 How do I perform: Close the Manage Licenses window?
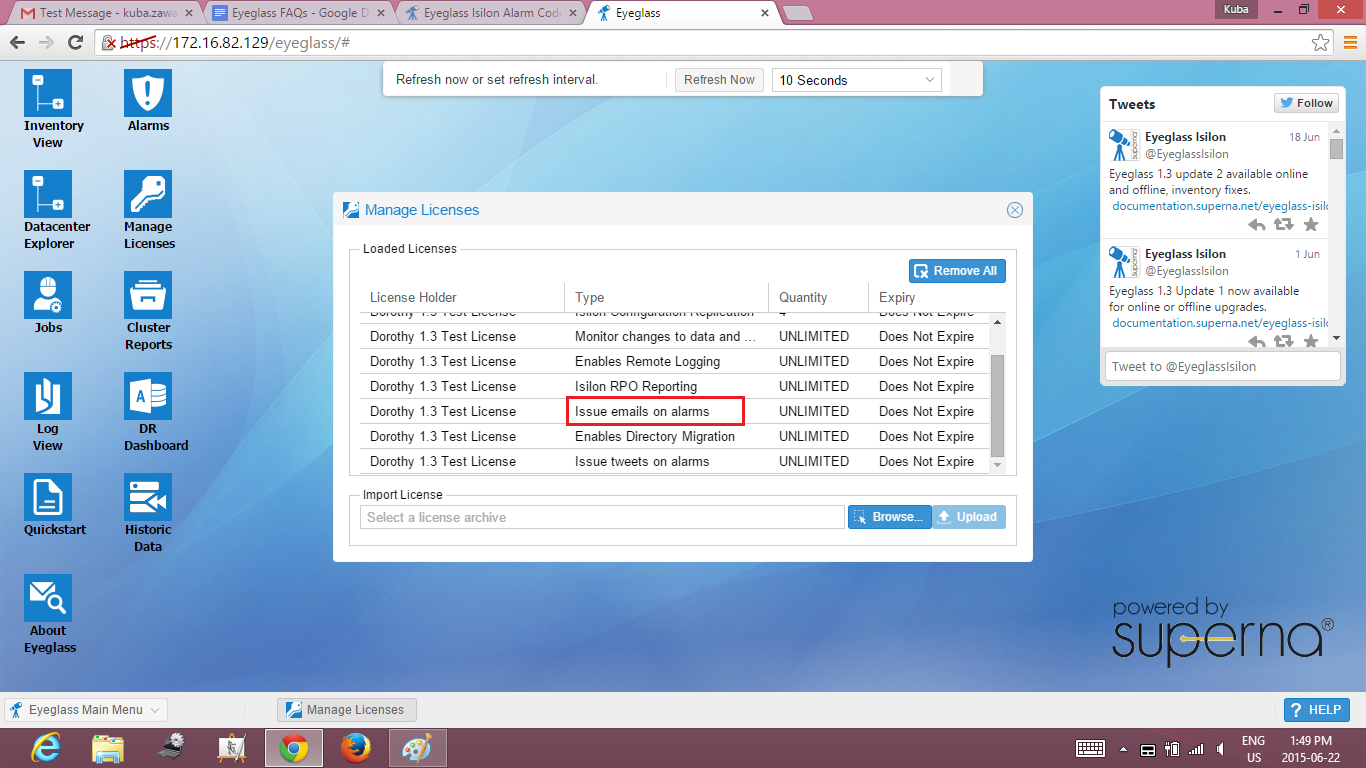coord(1014,210)
